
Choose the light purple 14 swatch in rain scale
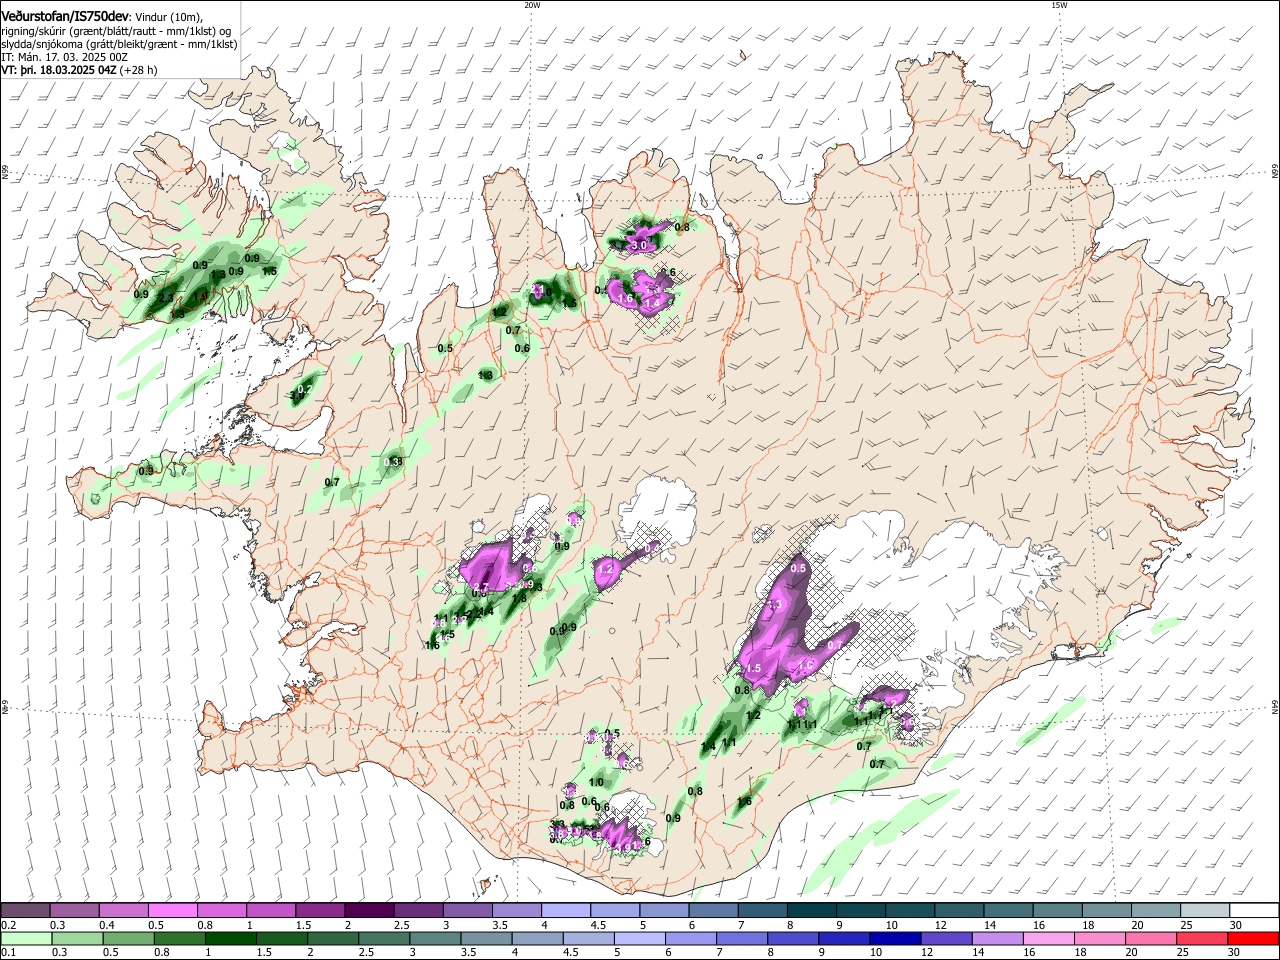tap(997, 938)
